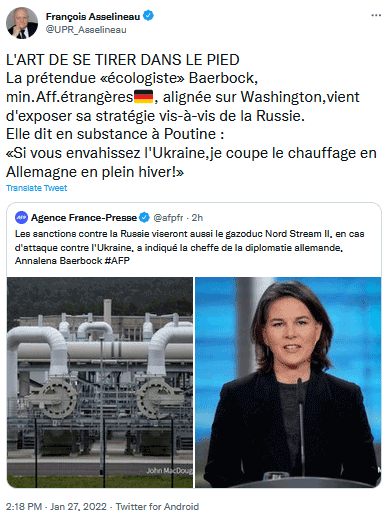The image size is (389, 522).
Task: Open the photo of woman at microphone
Action: 288,382
